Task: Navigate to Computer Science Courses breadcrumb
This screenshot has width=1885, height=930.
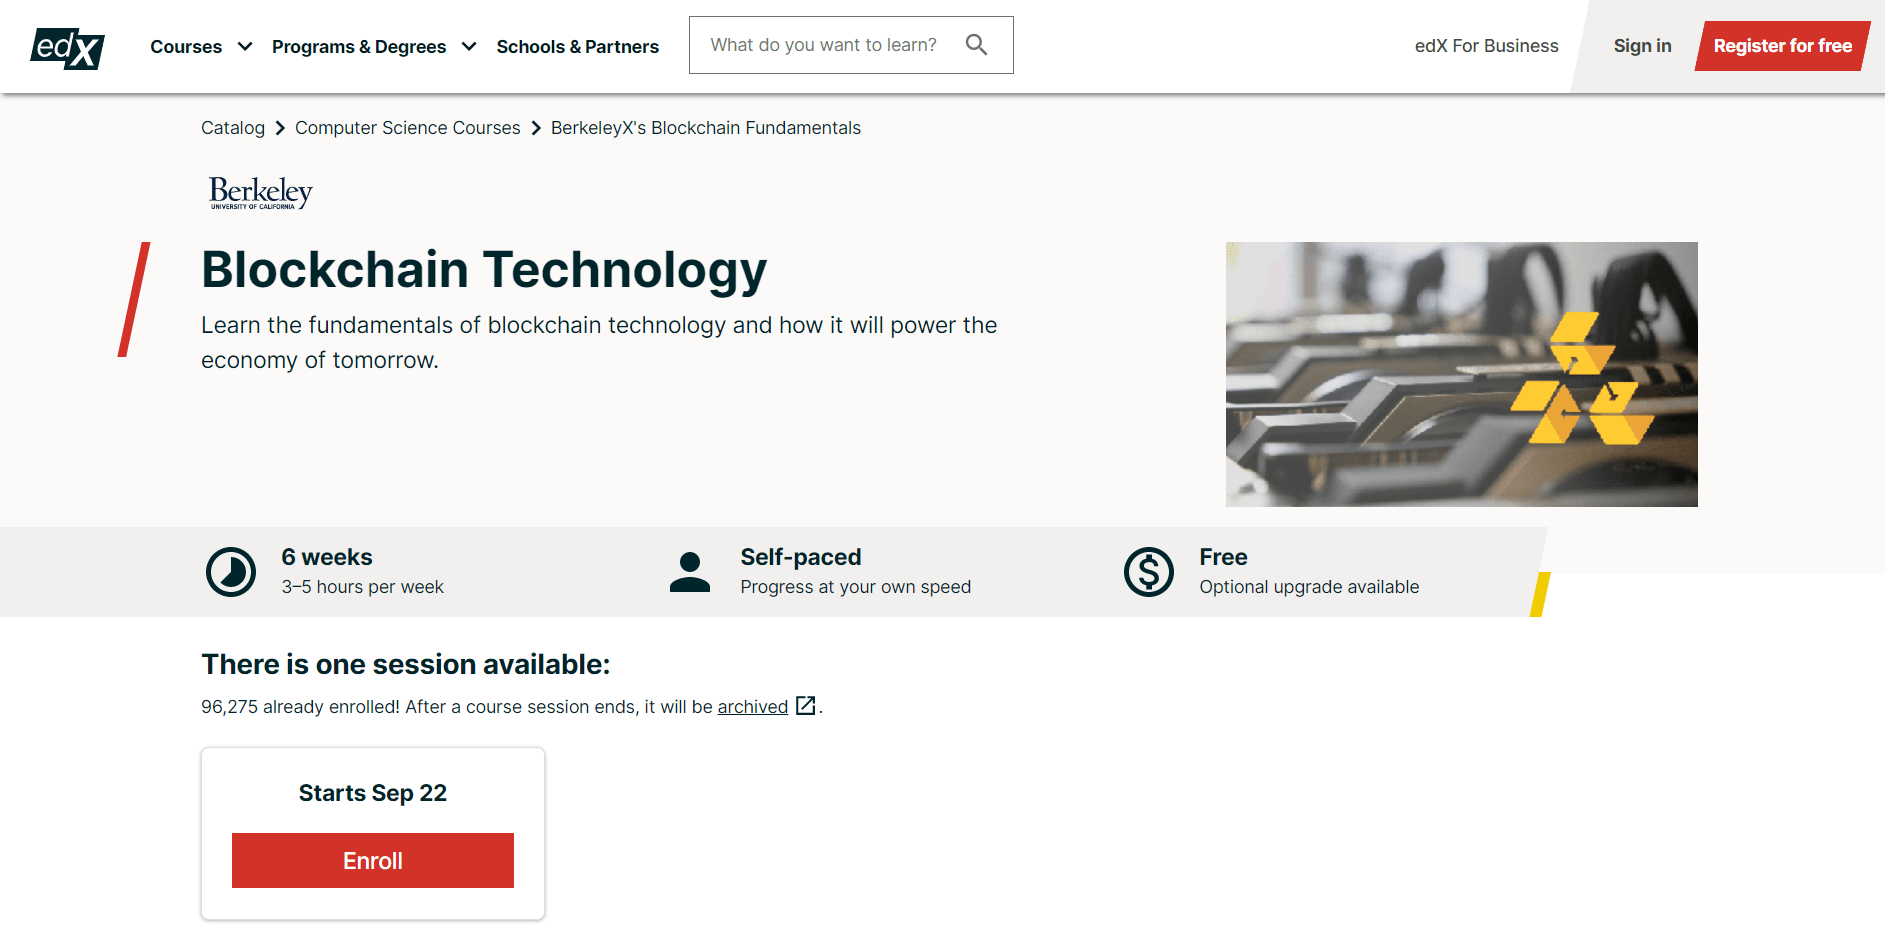Action: [x=407, y=128]
